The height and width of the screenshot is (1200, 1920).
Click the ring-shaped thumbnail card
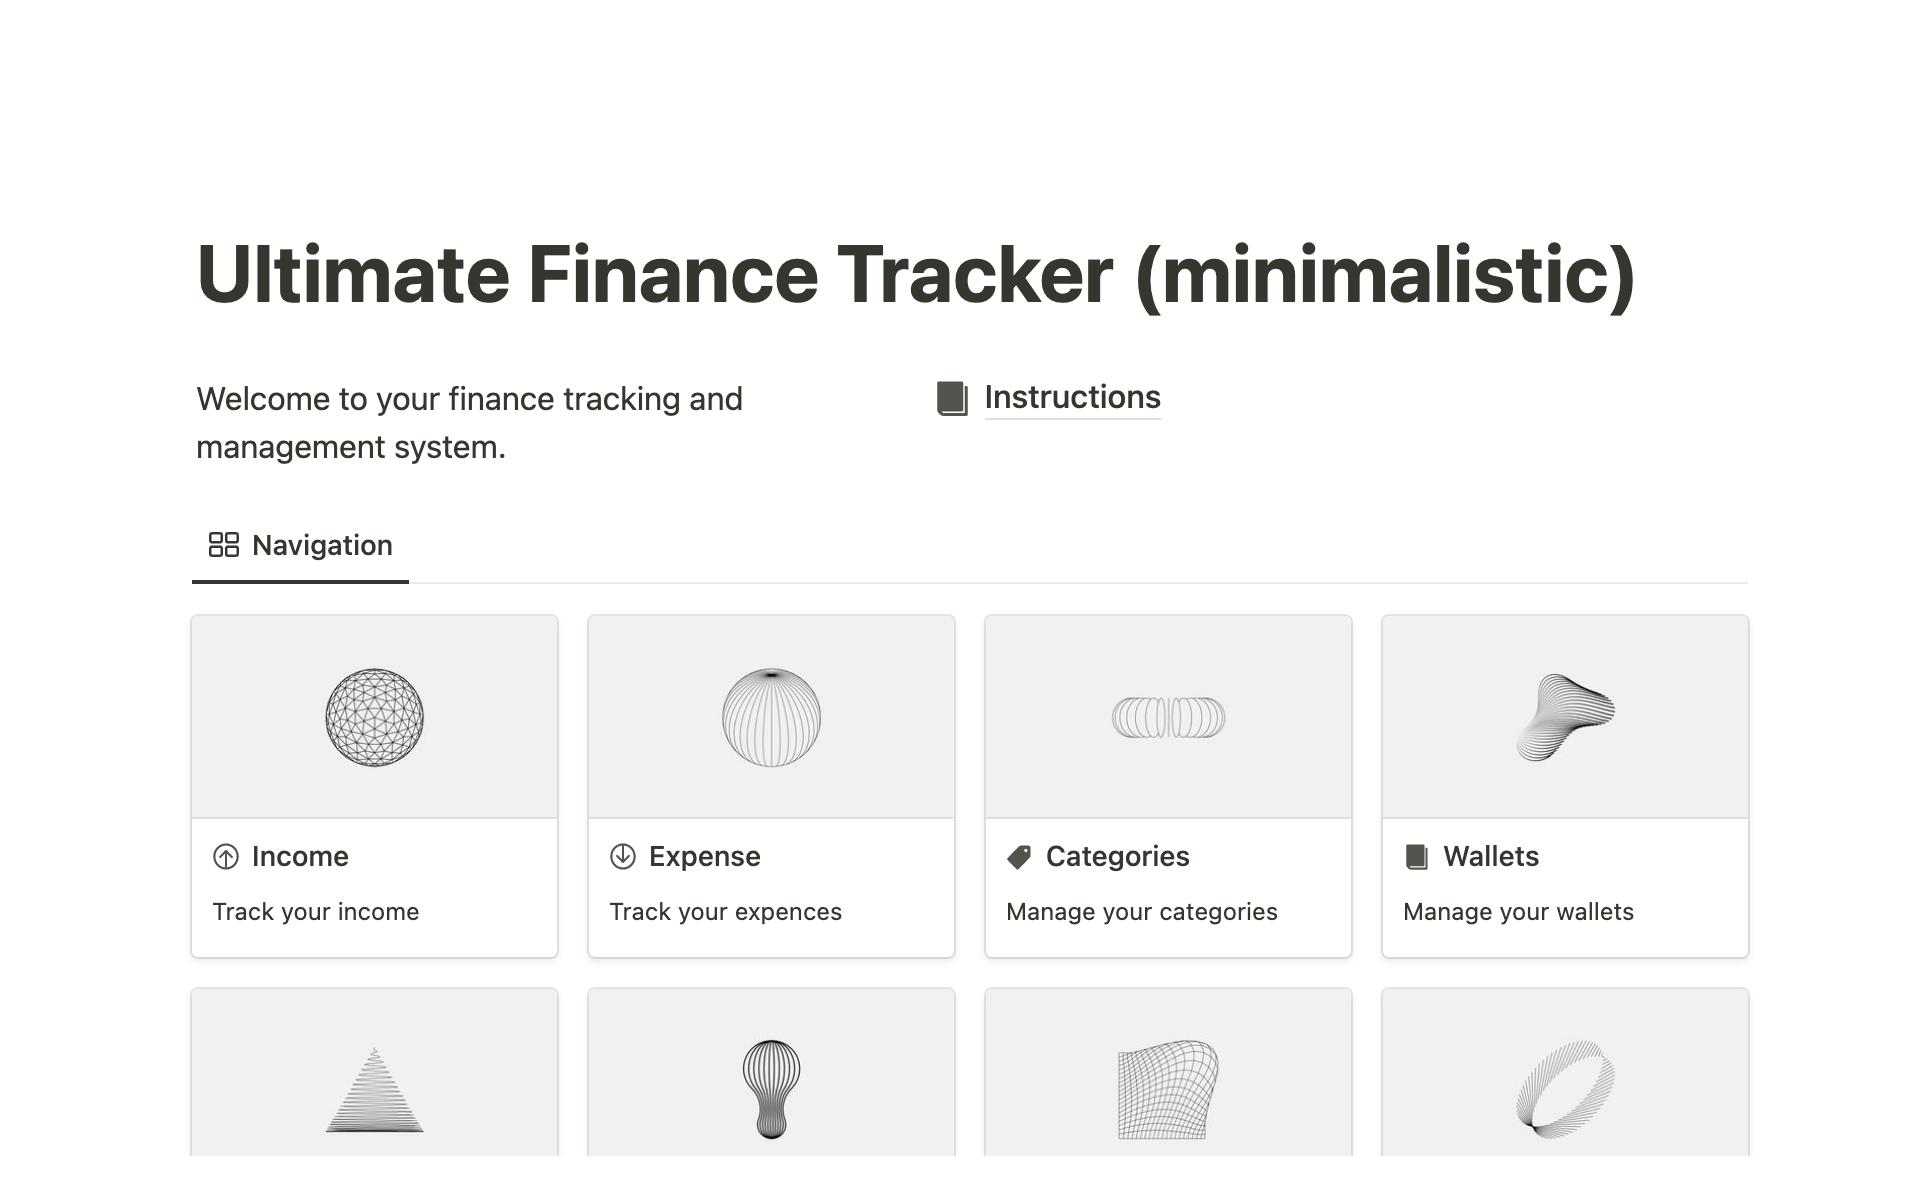(x=1565, y=1090)
